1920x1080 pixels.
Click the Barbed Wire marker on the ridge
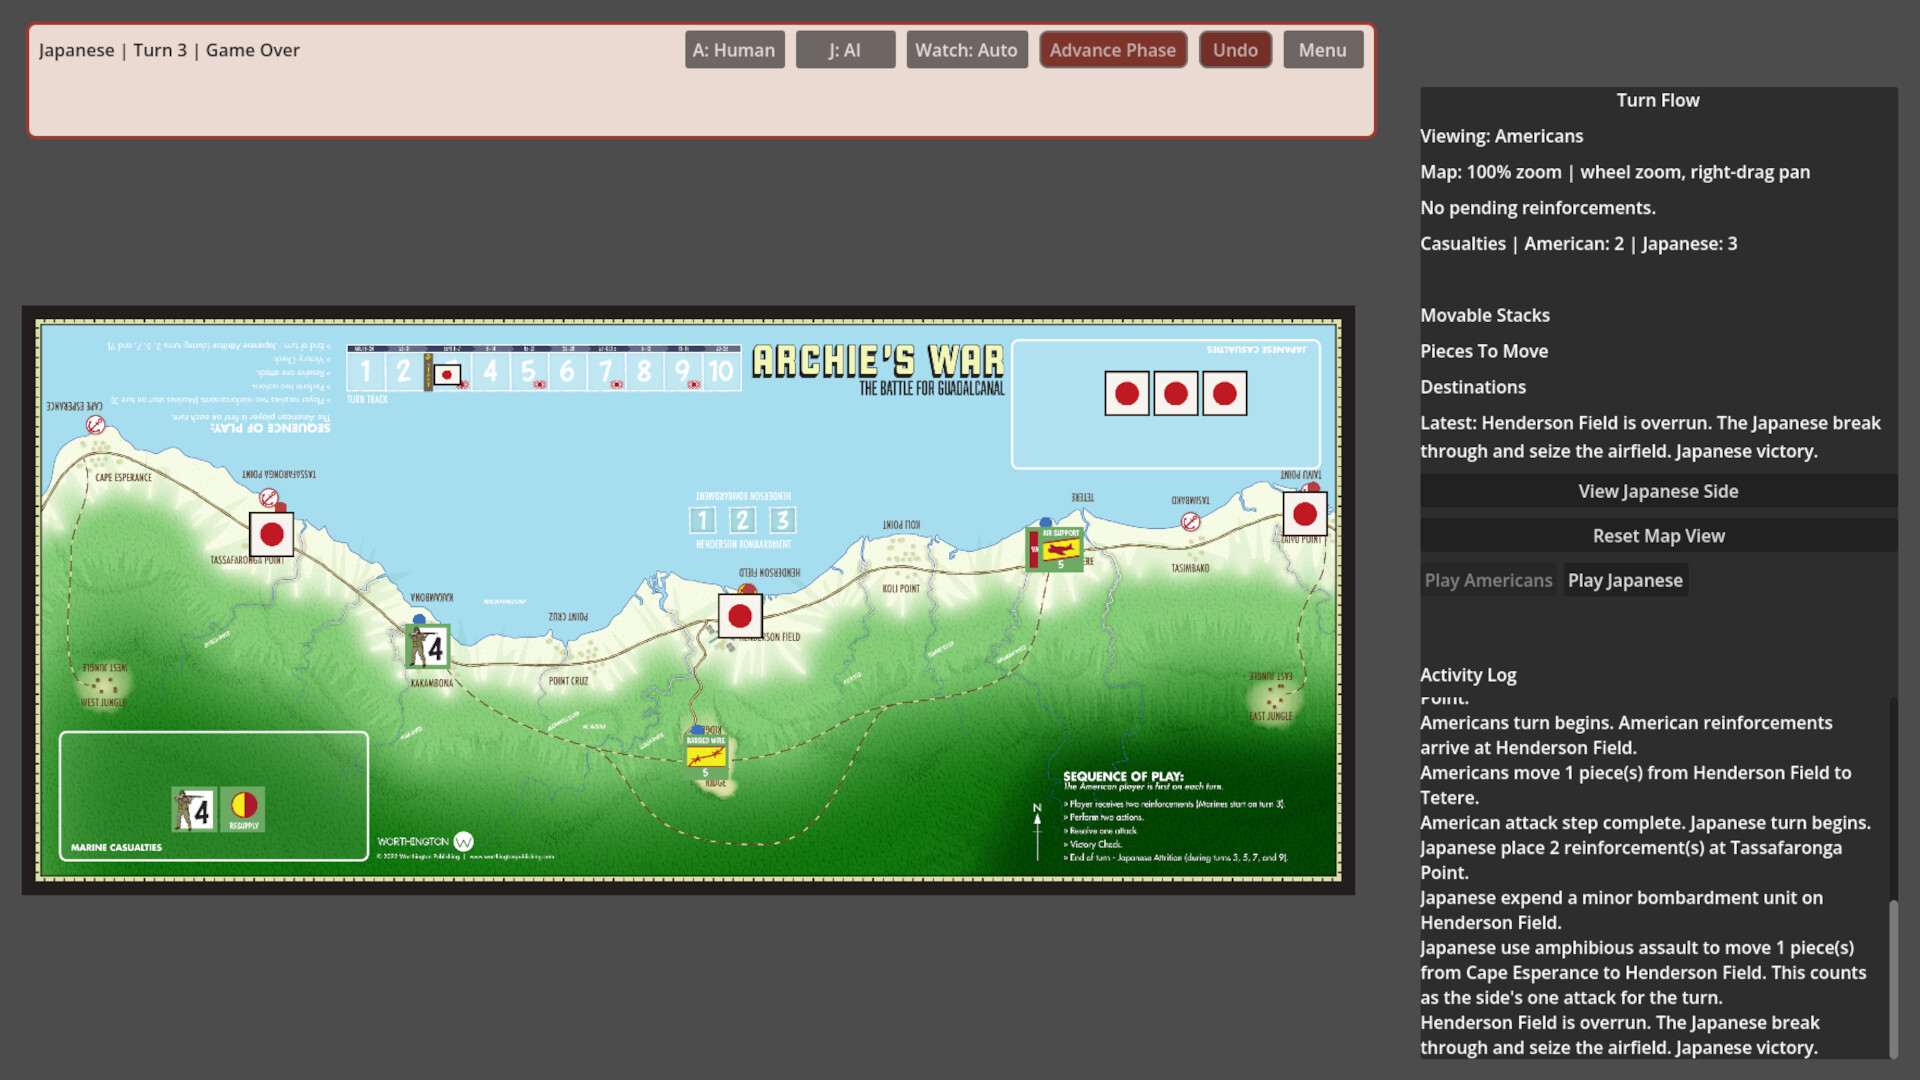pyautogui.click(x=706, y=757)
